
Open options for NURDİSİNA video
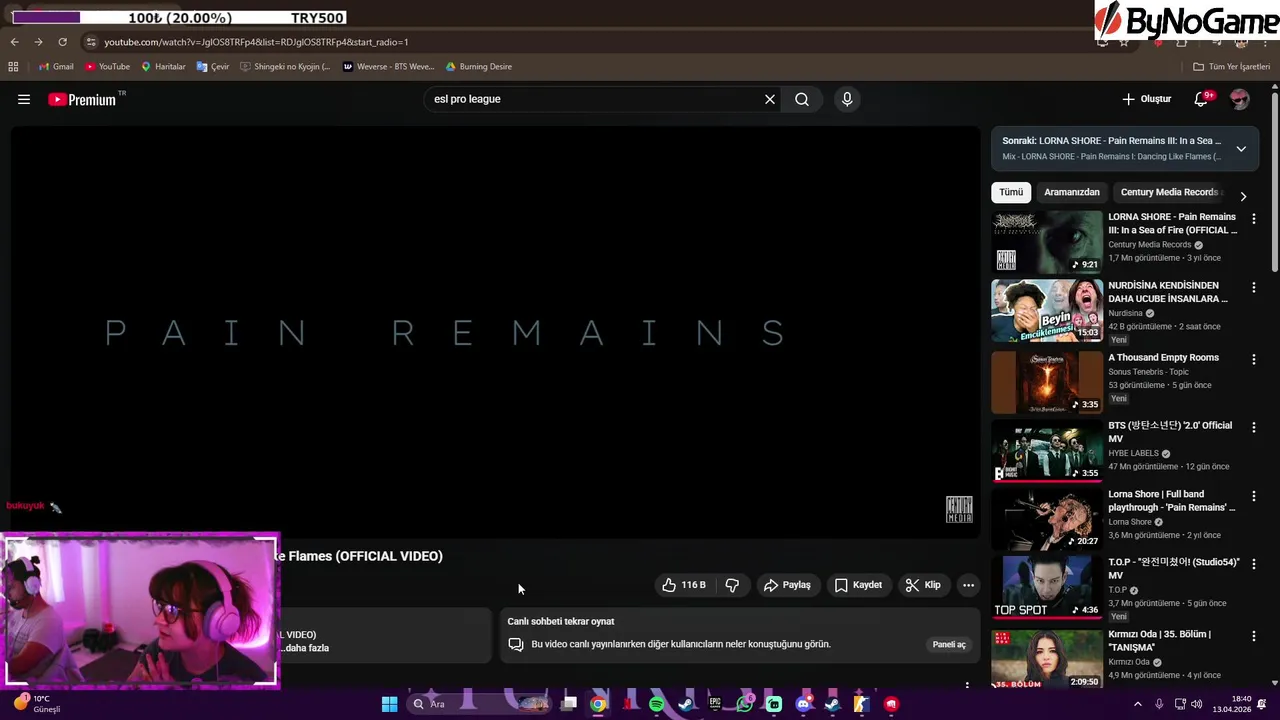click(1253, 287)
